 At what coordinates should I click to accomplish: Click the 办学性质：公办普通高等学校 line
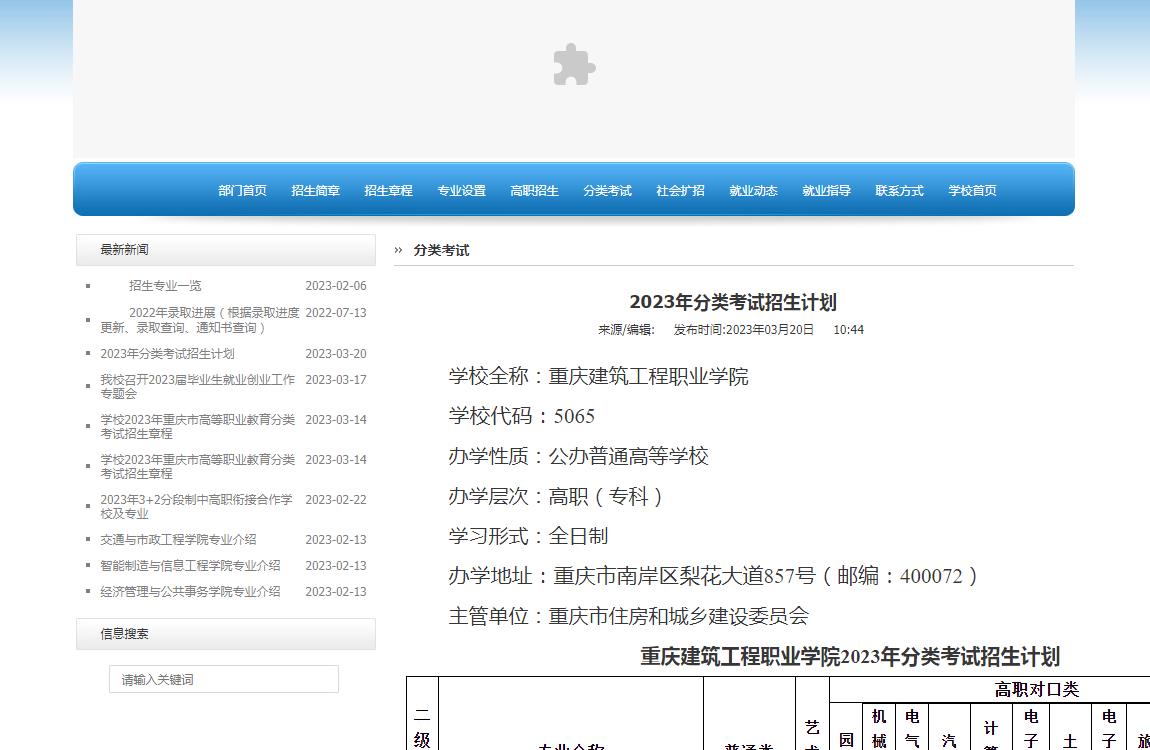click(579, 457)
